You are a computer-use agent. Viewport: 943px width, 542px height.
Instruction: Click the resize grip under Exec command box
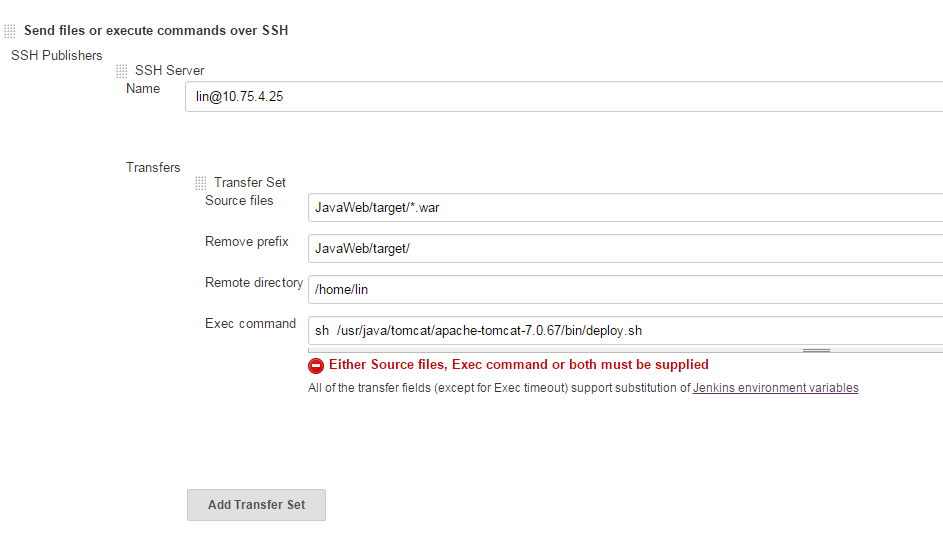[x=816, y=350]
